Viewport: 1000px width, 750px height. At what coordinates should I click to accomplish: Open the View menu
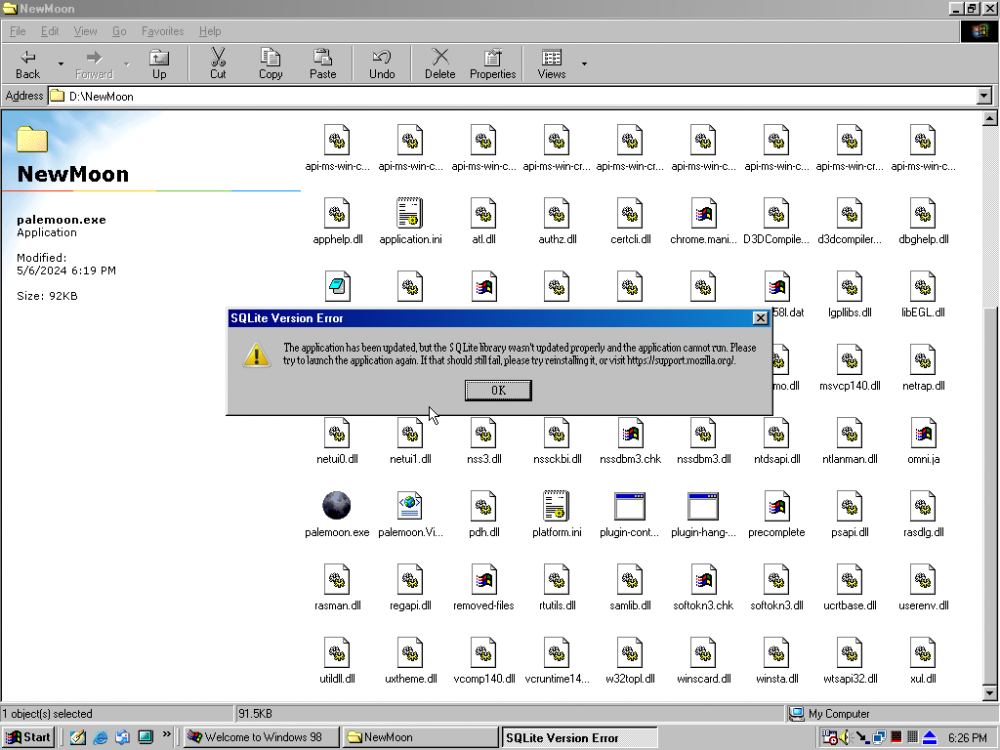pos(85,31)
